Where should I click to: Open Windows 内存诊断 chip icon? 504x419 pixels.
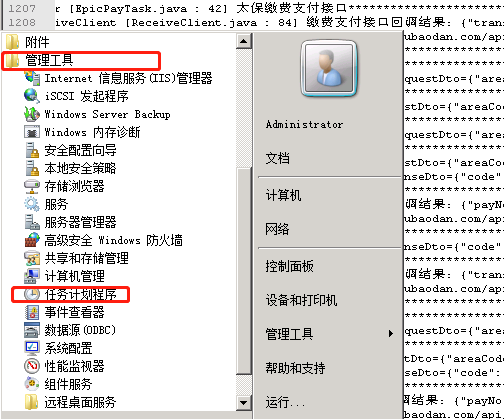point(32,132)
